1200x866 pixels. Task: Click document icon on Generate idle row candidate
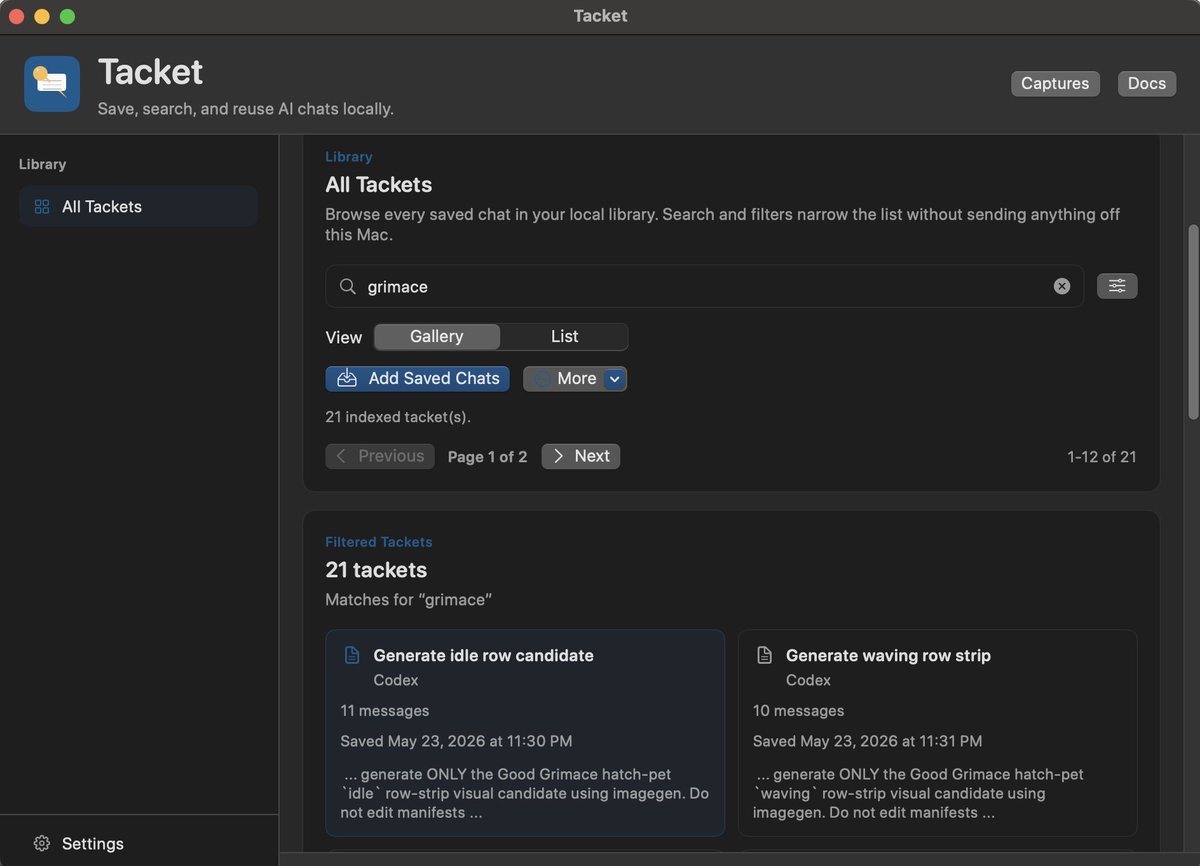click(x=352, y=656)
